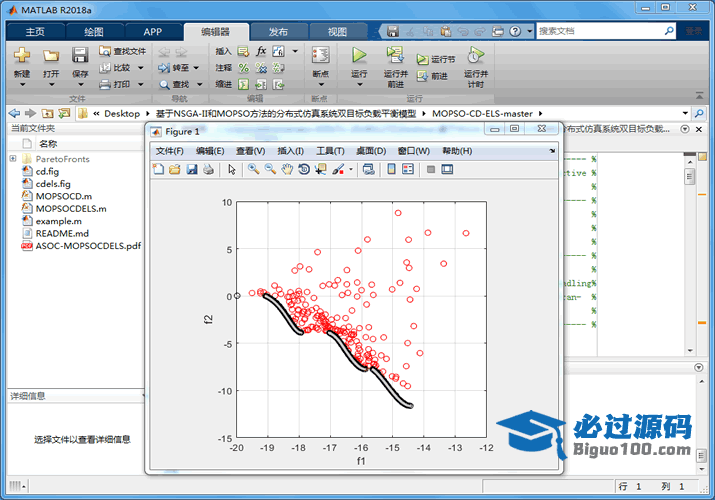Click the green Run (运行) icon
This screenshot has width=715, height=500.
coord(359,55)
